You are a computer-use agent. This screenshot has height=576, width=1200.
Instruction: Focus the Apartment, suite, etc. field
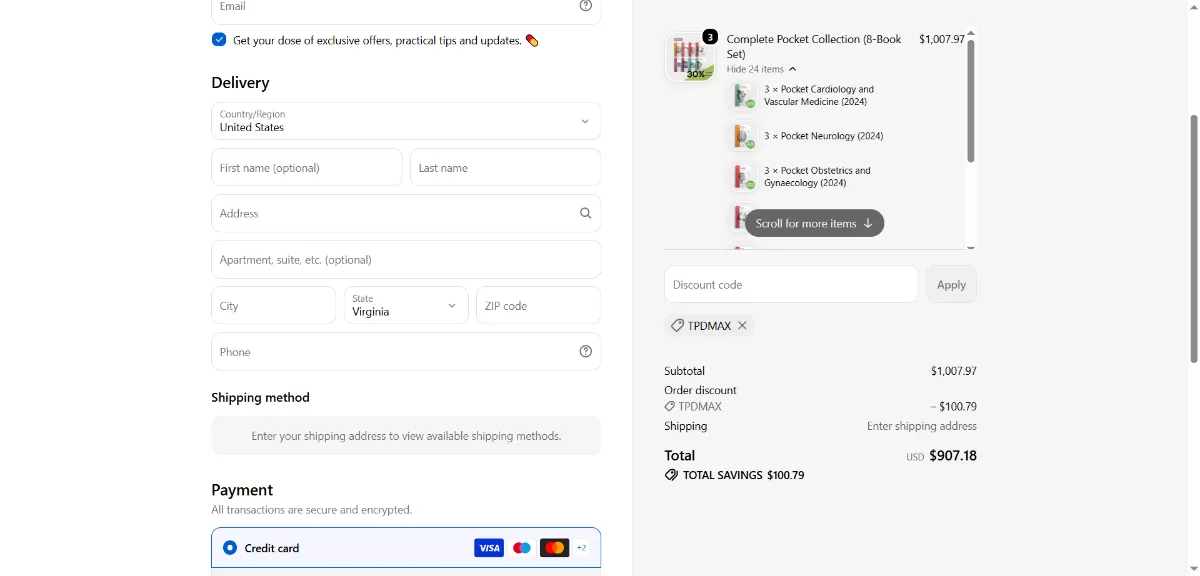(x=406, y=259)
